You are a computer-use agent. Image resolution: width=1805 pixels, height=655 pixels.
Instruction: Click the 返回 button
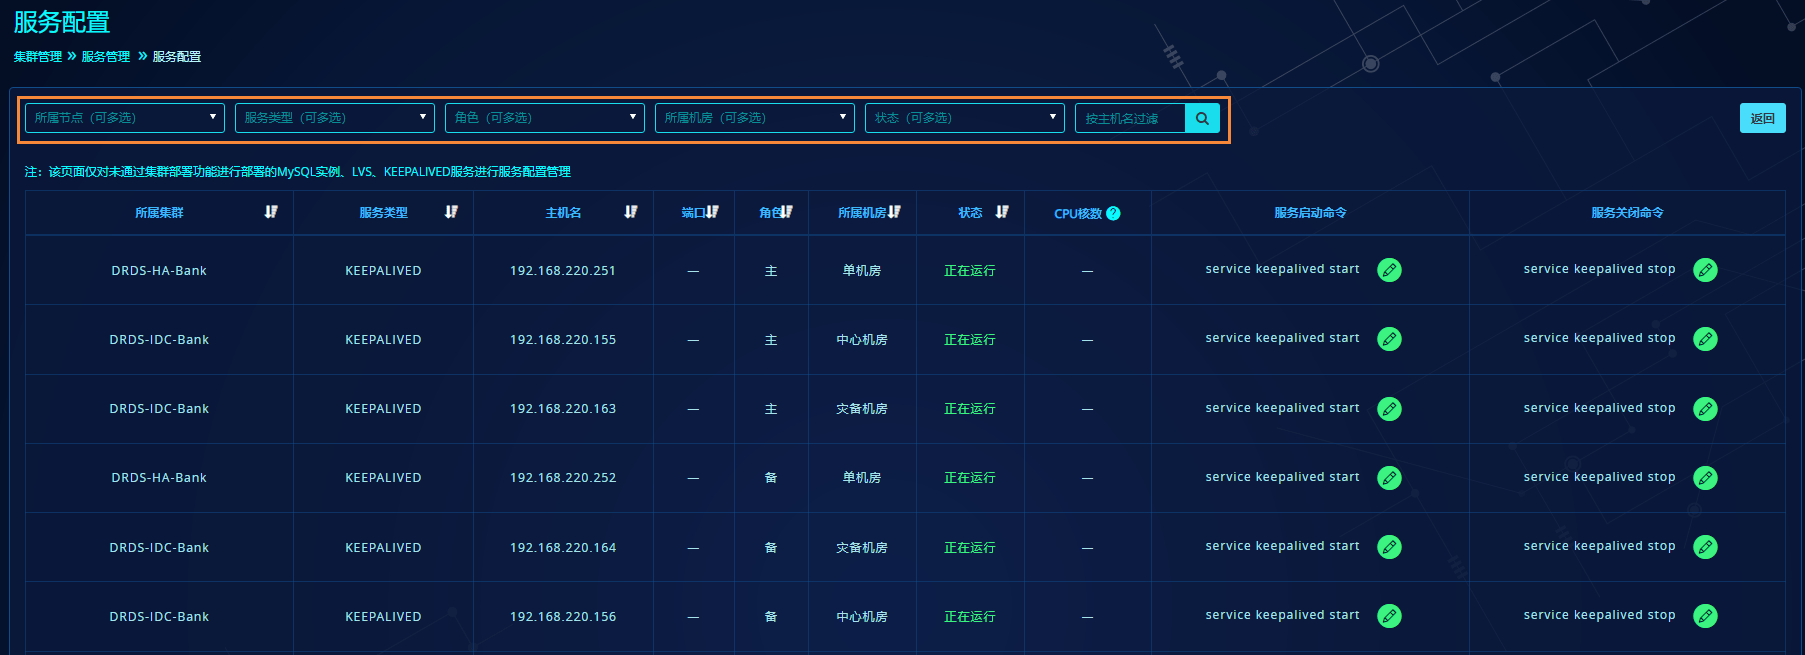1762,118
